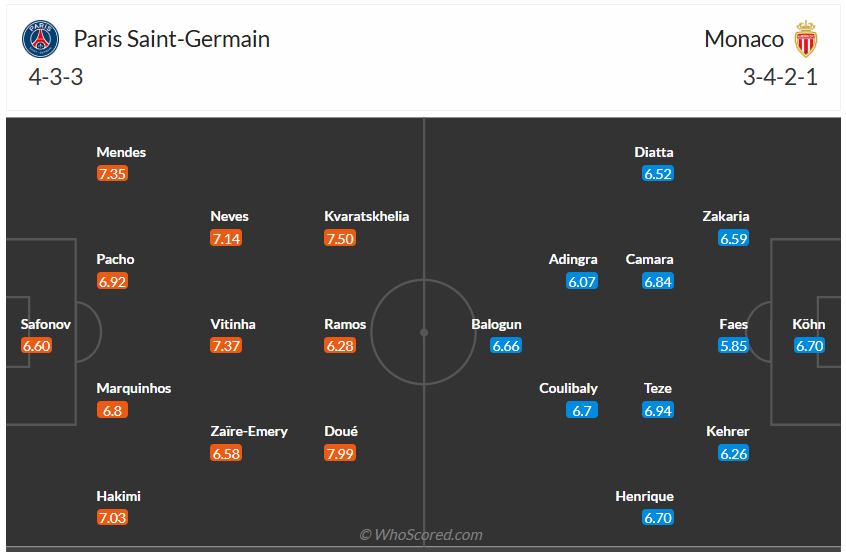Screen dimensions: 846x552
Task: Click Faes's 5.85 rating badge
Action: (x=733, y=346)
